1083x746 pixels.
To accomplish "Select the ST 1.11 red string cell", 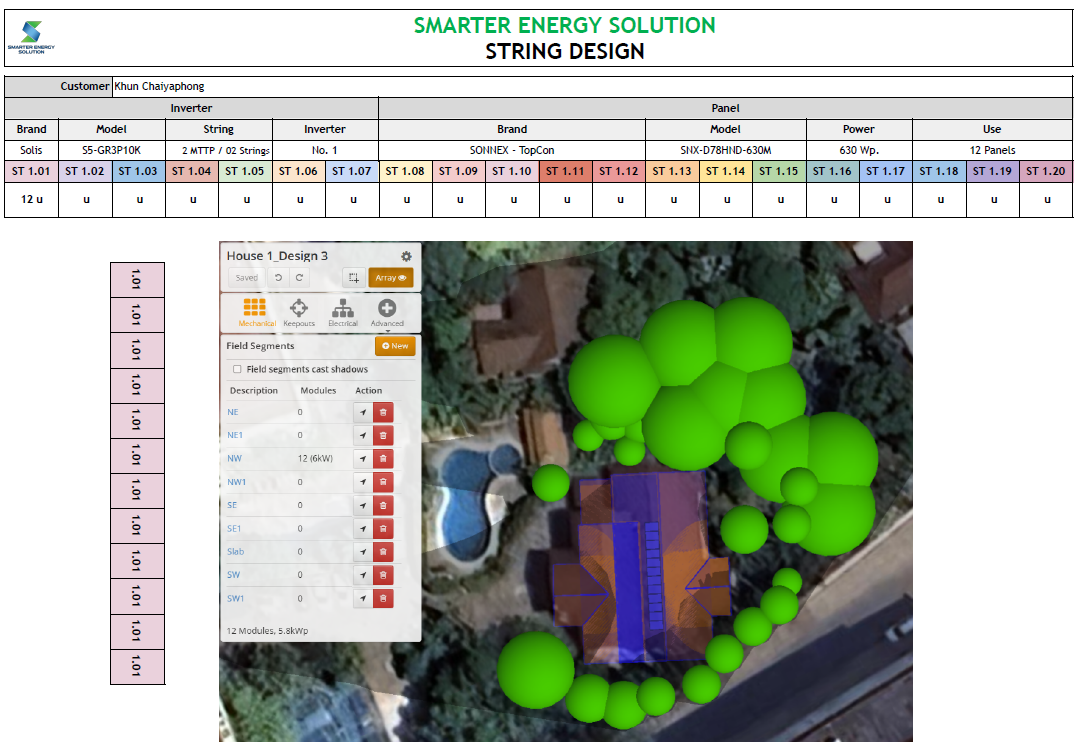I will click(x=566, y=171).
